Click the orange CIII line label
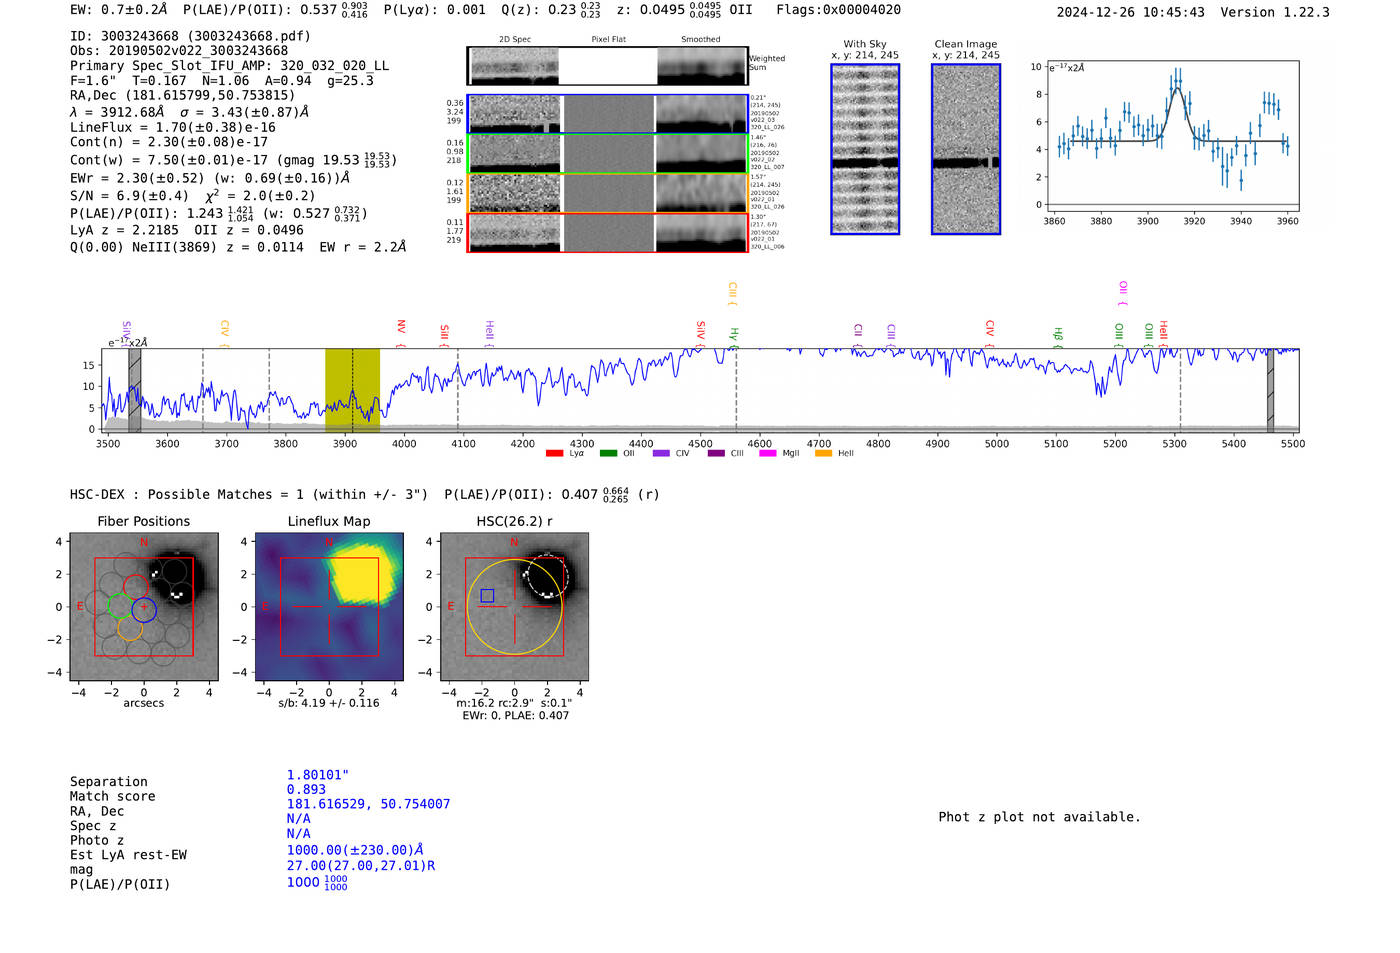The width and height of the screenshot is (1400, 953). [x=732, y=294]
